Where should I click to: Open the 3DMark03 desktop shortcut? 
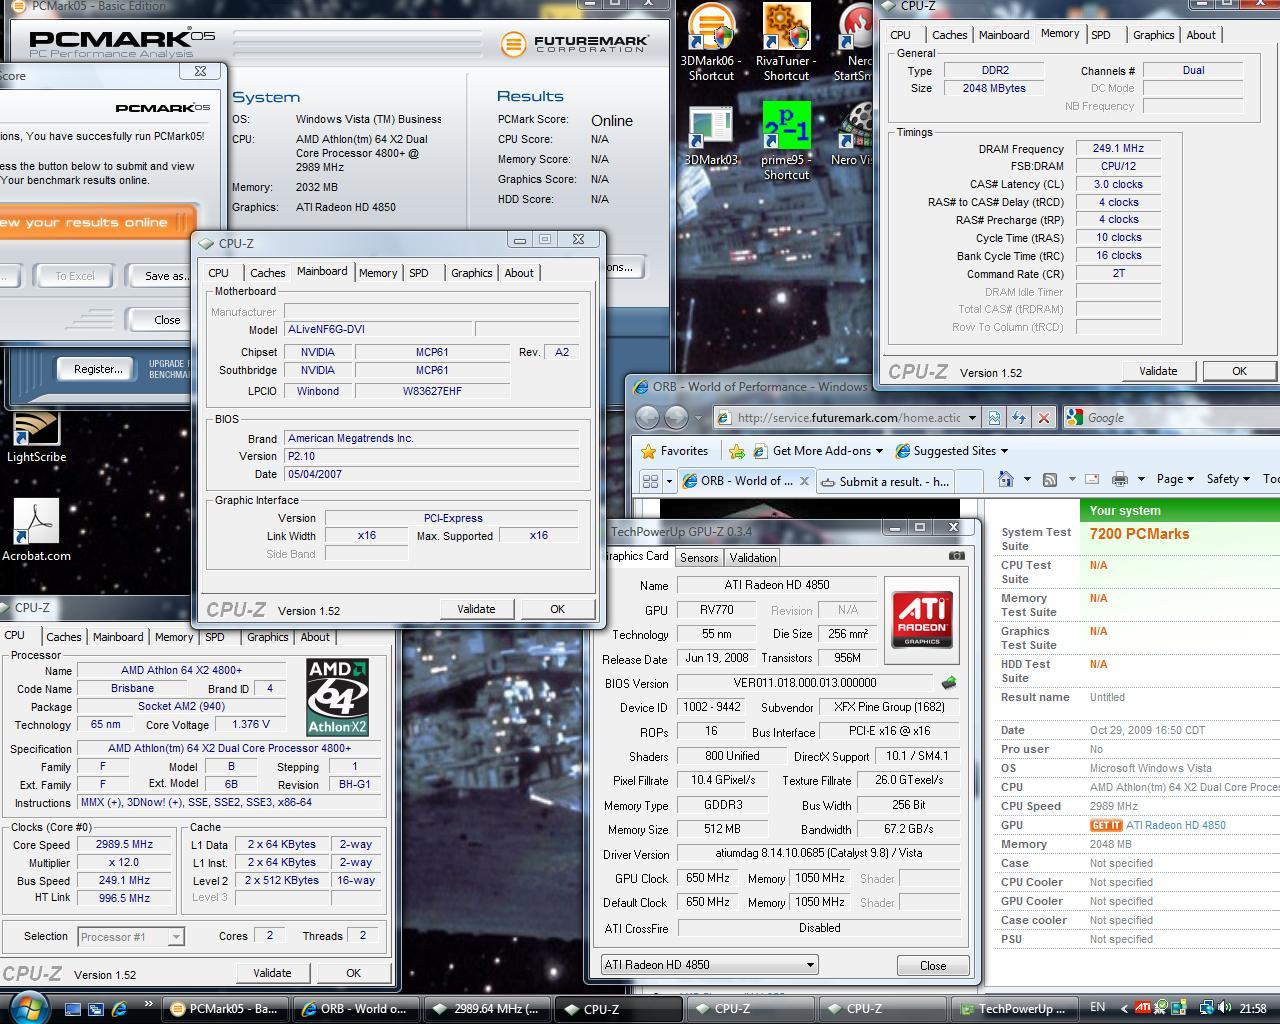[711, 134]
